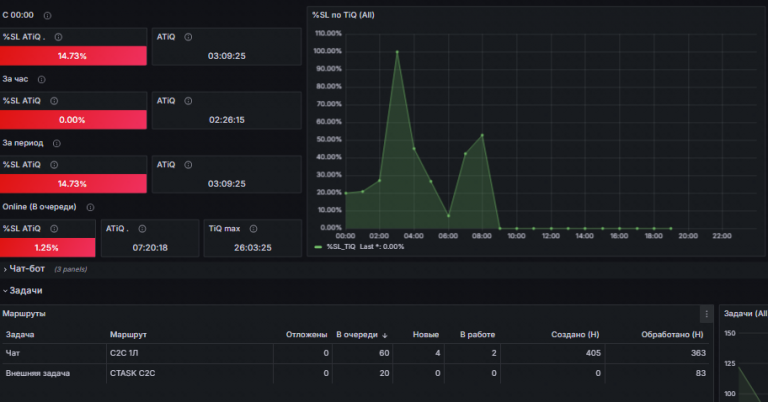
Task: Click the 26:03:25 TiQ max value
Action: [253, 248]
